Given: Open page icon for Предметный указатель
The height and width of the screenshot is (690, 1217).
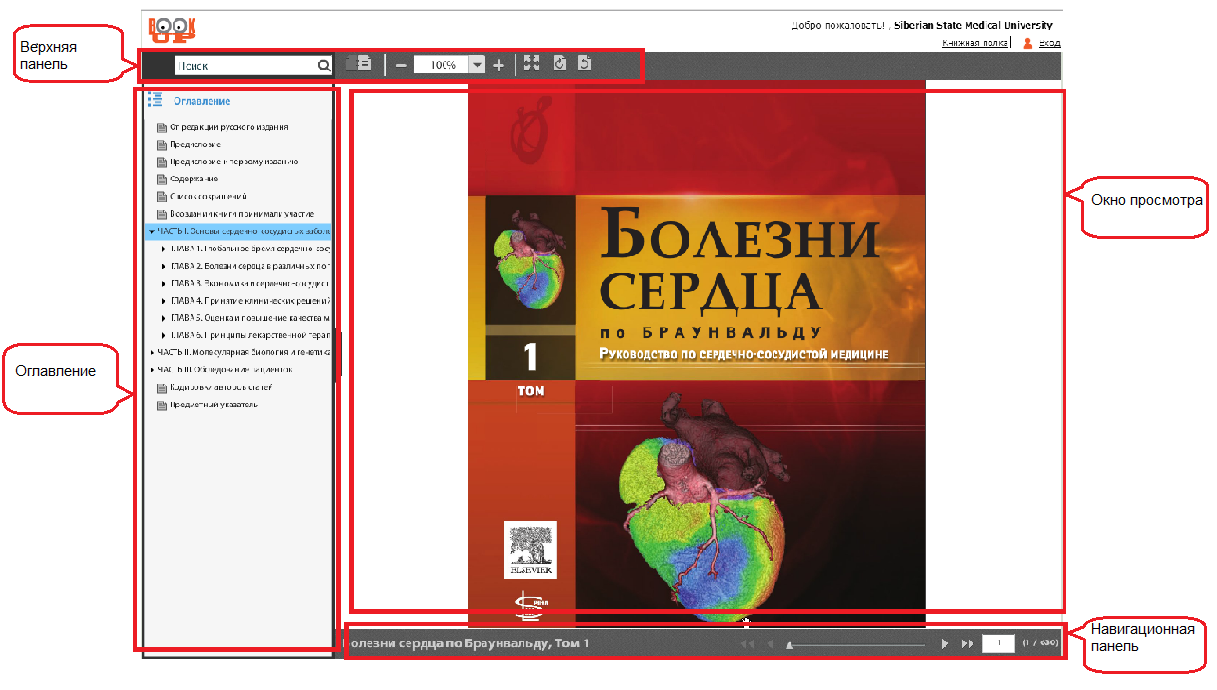Looking at the screenshot, I should point(162,405).
